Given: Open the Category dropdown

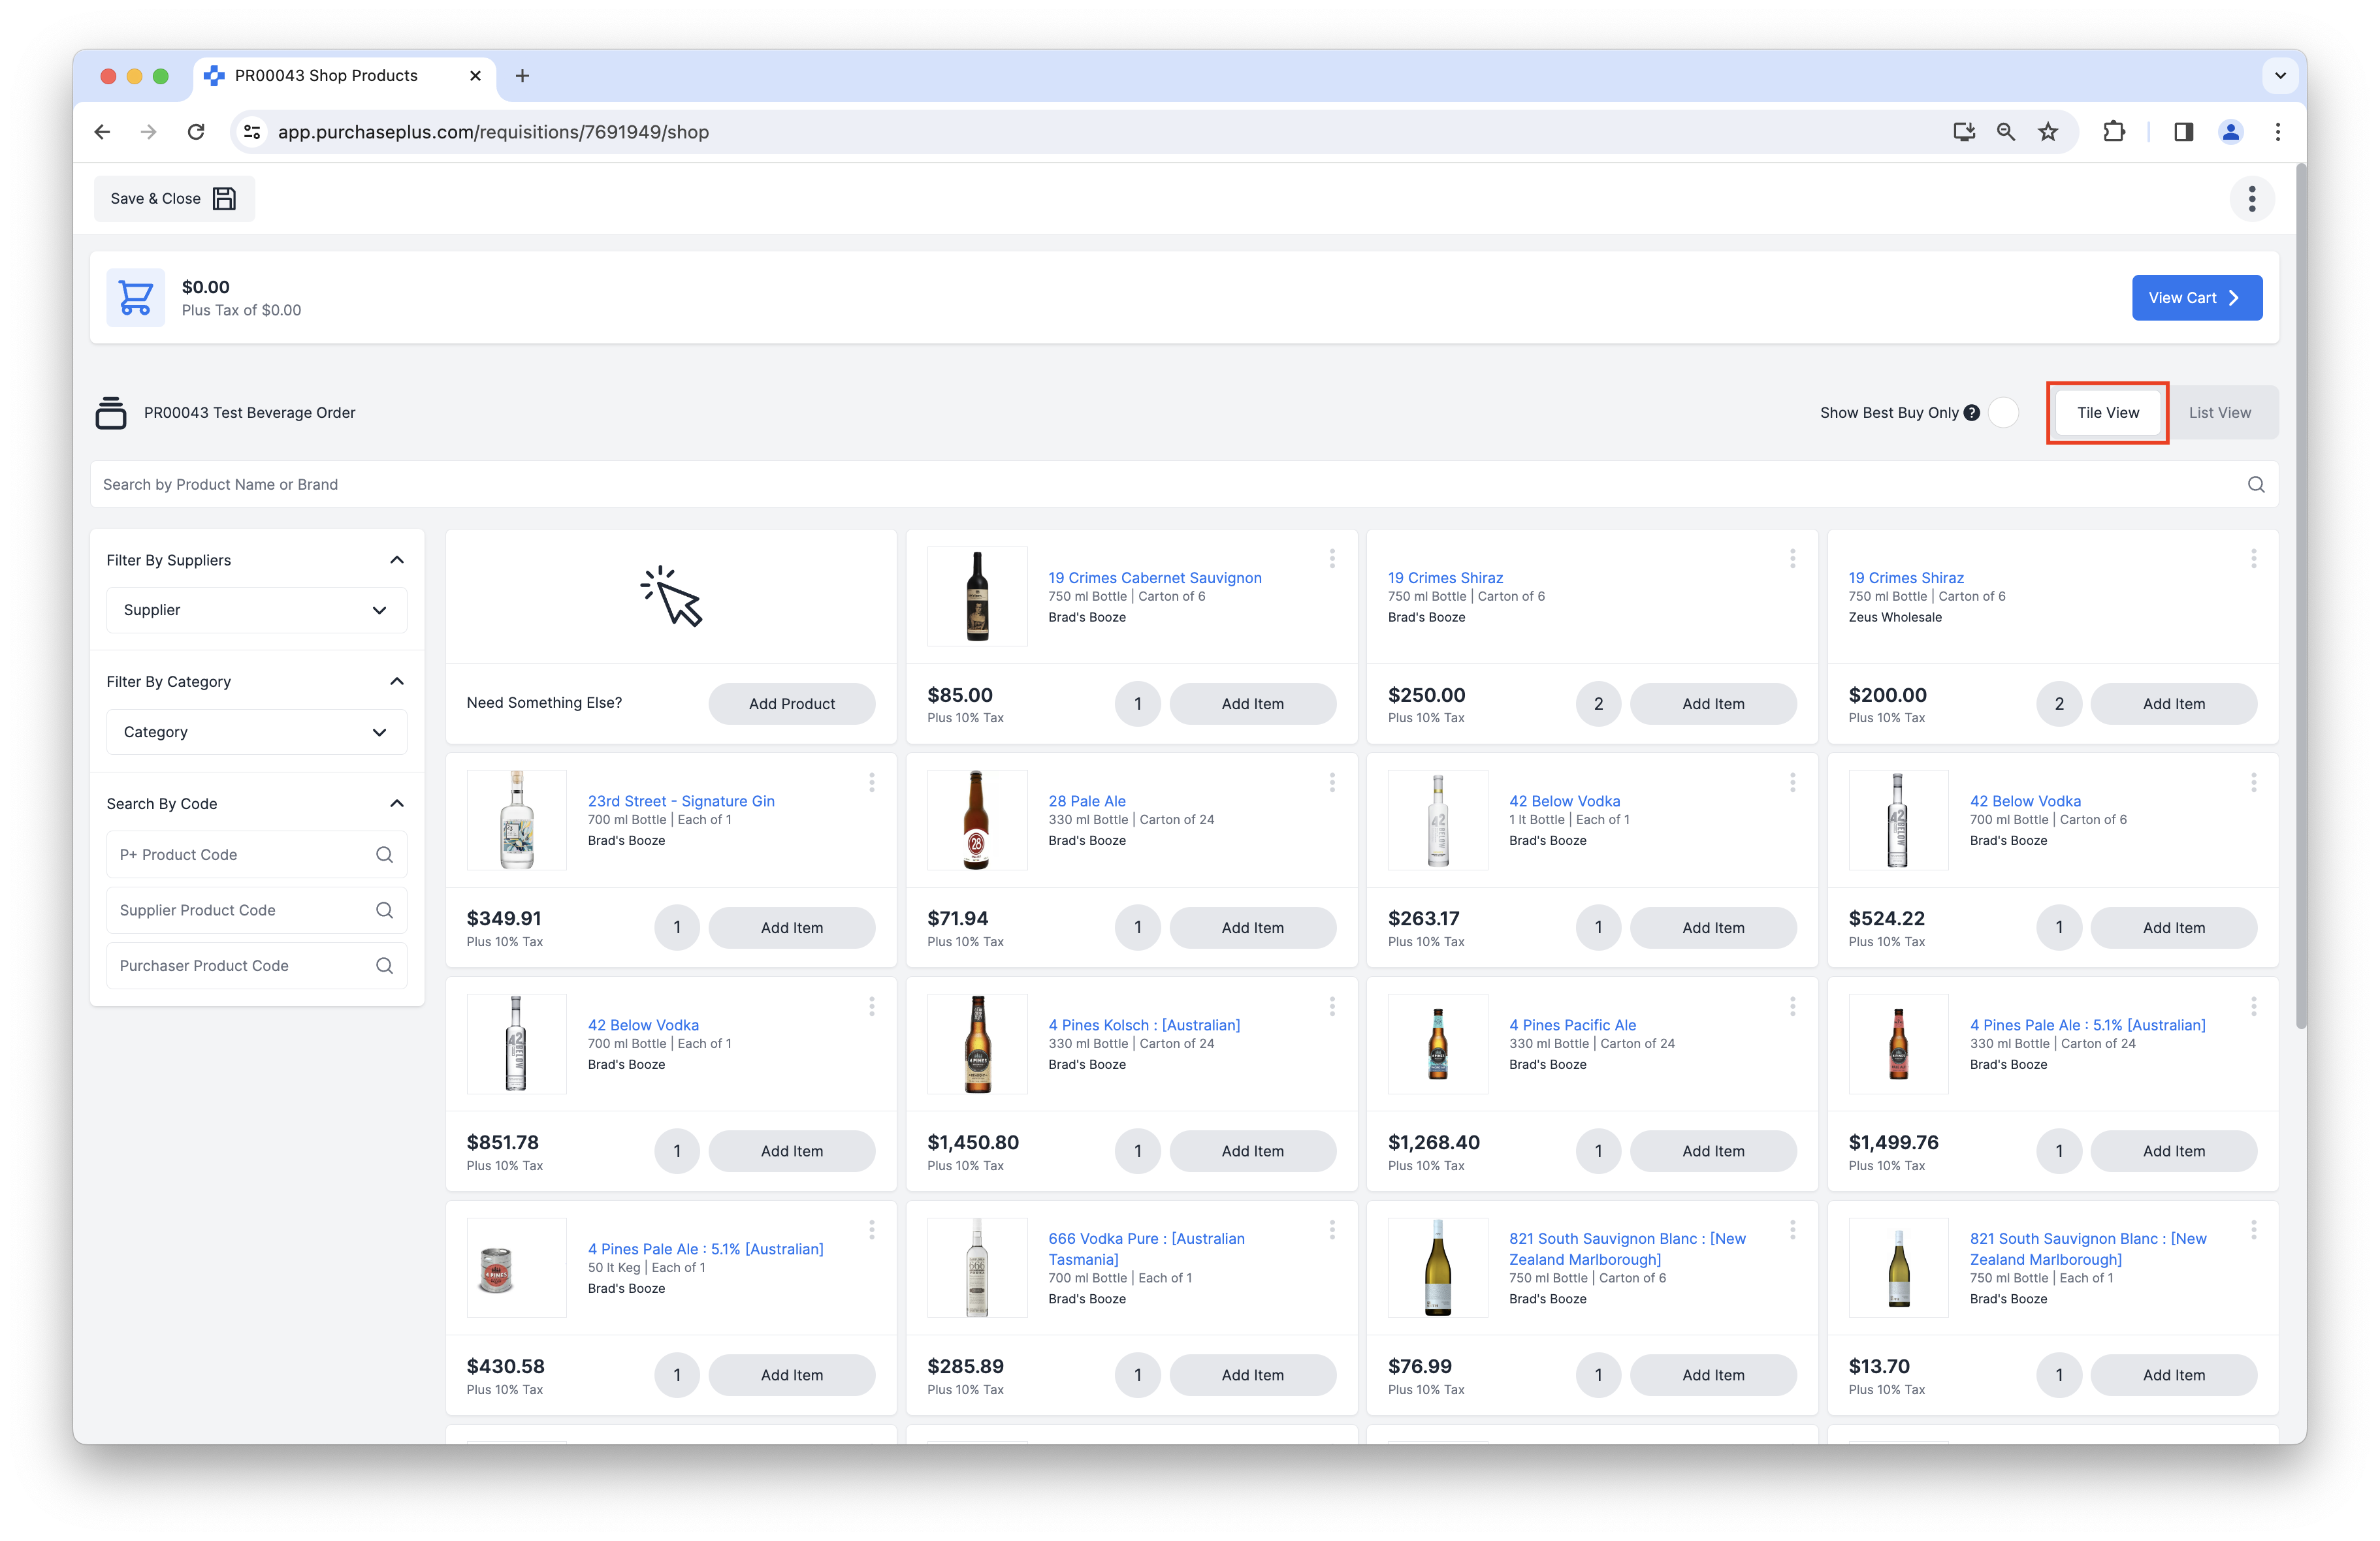Looking at the screenshot, I should point(256,732).
